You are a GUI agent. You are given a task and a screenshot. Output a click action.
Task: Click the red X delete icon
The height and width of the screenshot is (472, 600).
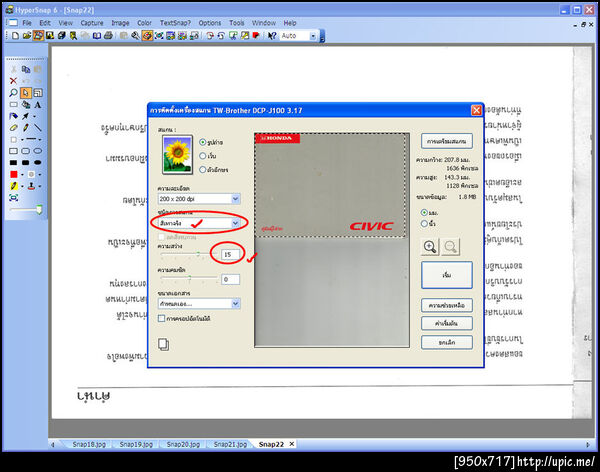point(13,81)
